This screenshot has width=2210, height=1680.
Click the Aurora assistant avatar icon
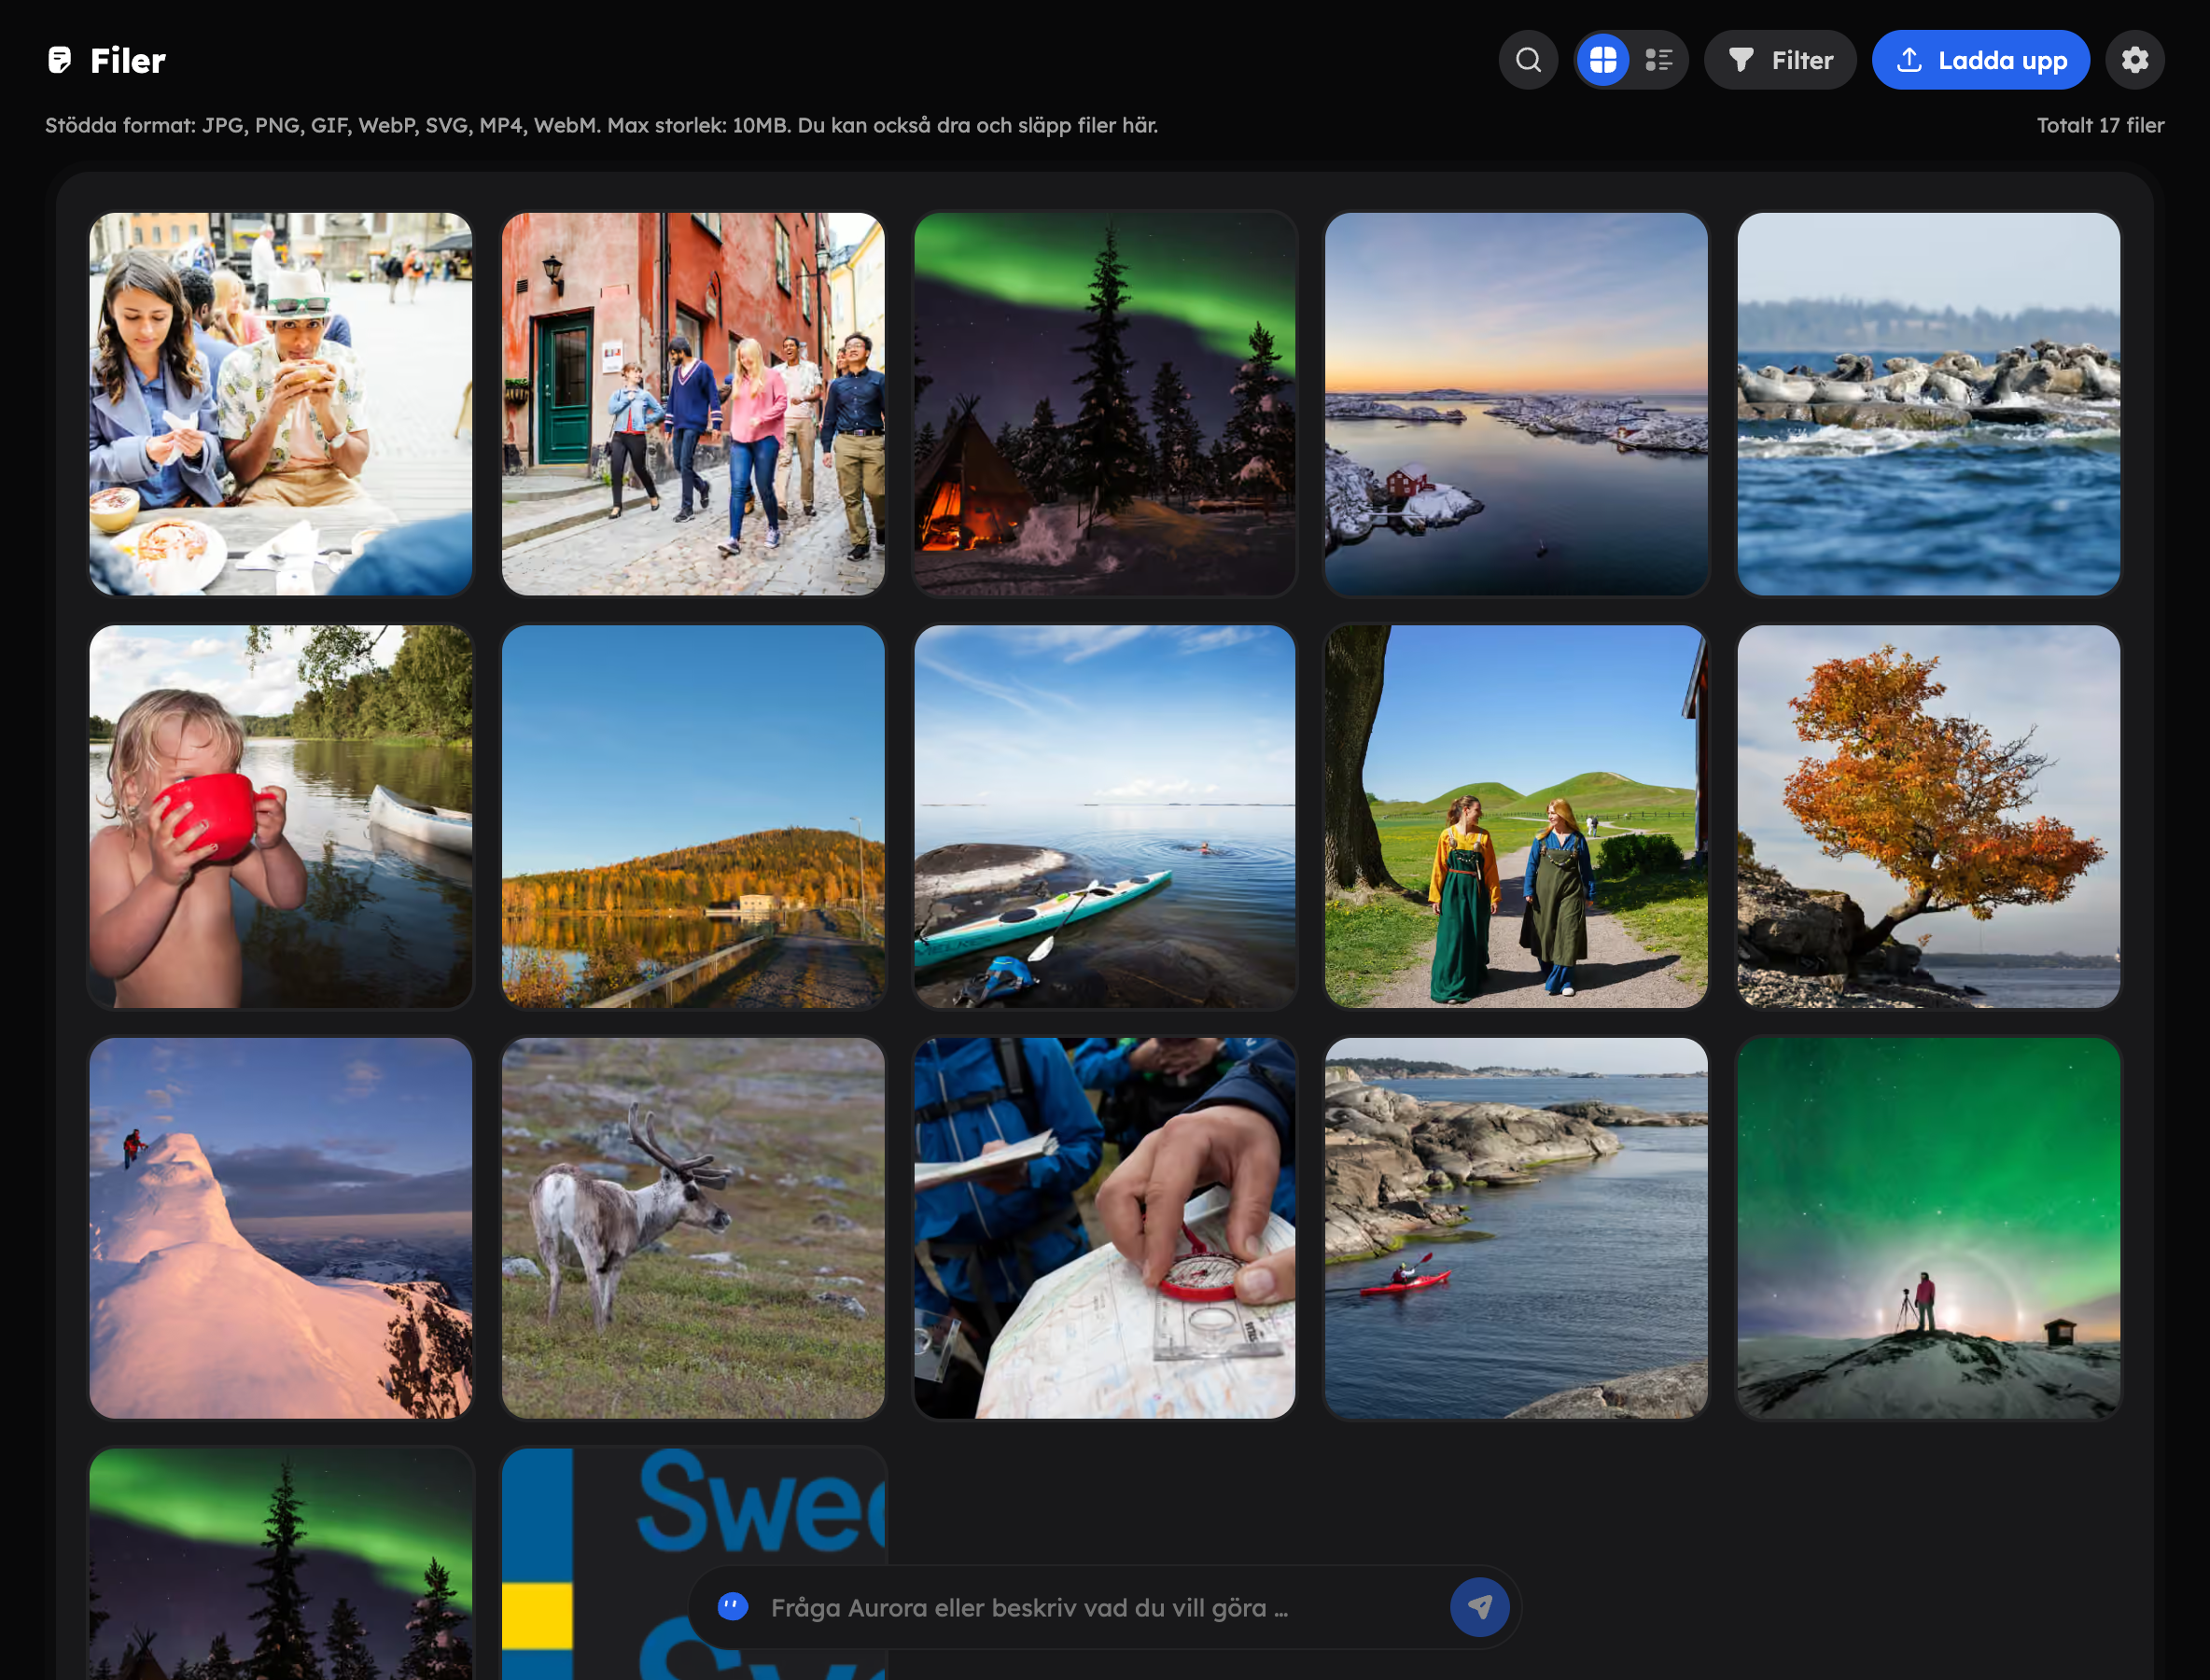coord(733,1607)
